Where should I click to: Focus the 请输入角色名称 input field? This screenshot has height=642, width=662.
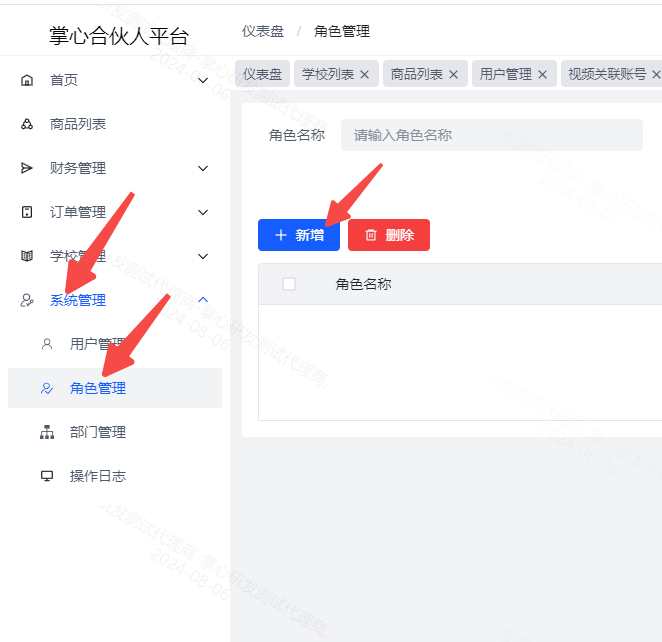(491, 135)
